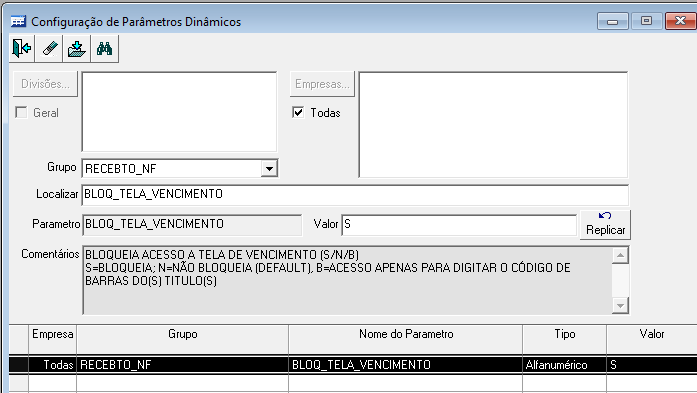
Task: Click the Divisões... button
Action: point(45,84)
